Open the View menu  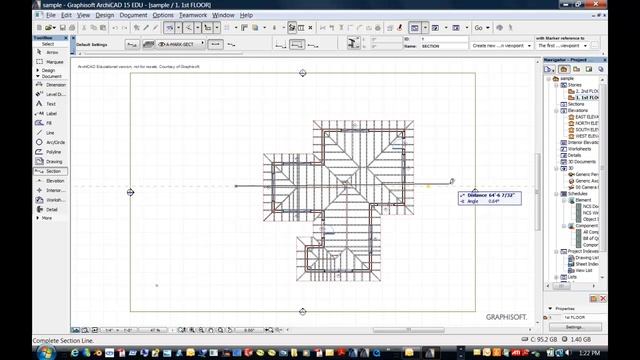coord(83,15)
